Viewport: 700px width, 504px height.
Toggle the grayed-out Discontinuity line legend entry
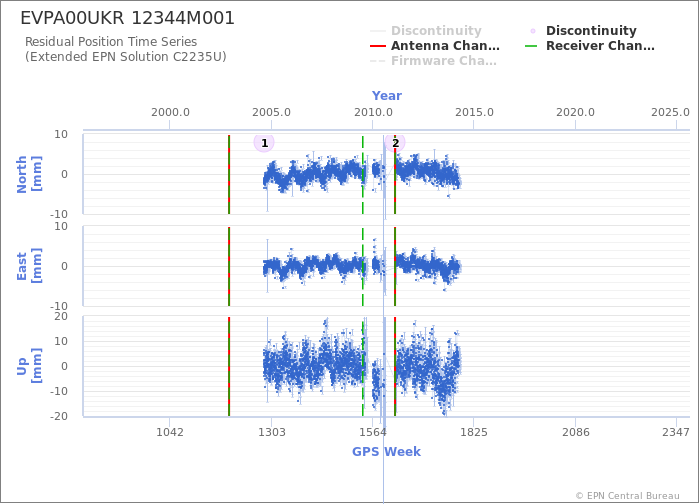point(426,30)
